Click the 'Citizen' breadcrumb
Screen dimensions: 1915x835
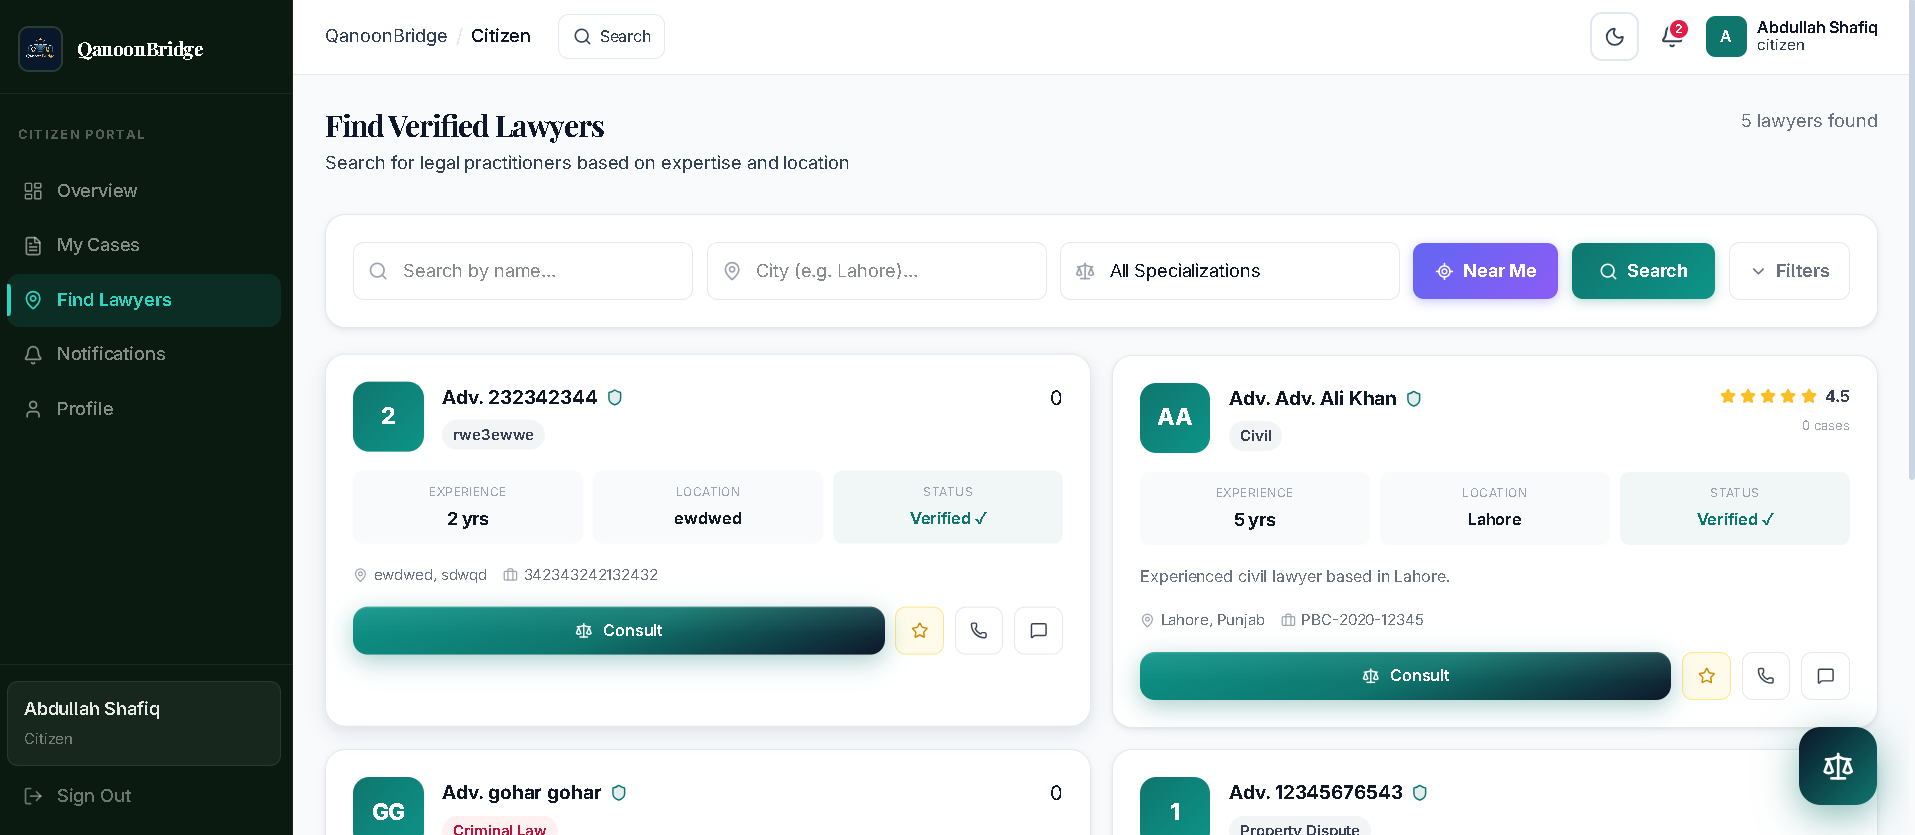(501, 36)
